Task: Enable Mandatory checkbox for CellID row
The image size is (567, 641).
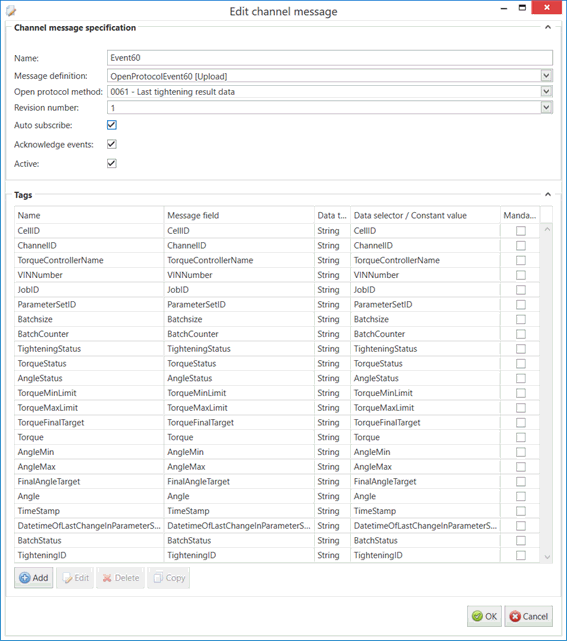Action: (x=521, y=231)
